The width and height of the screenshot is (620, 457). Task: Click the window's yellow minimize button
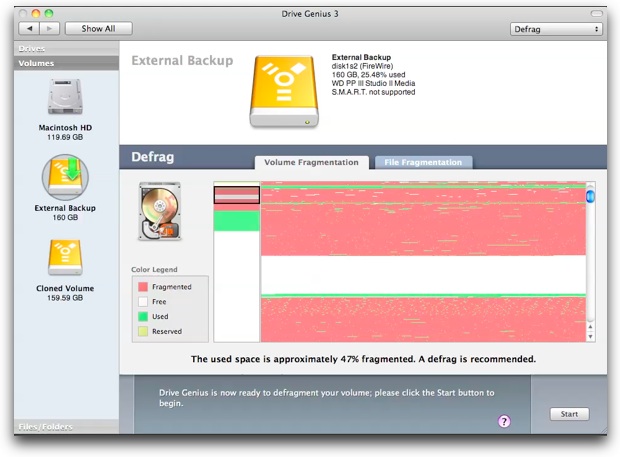36,13
